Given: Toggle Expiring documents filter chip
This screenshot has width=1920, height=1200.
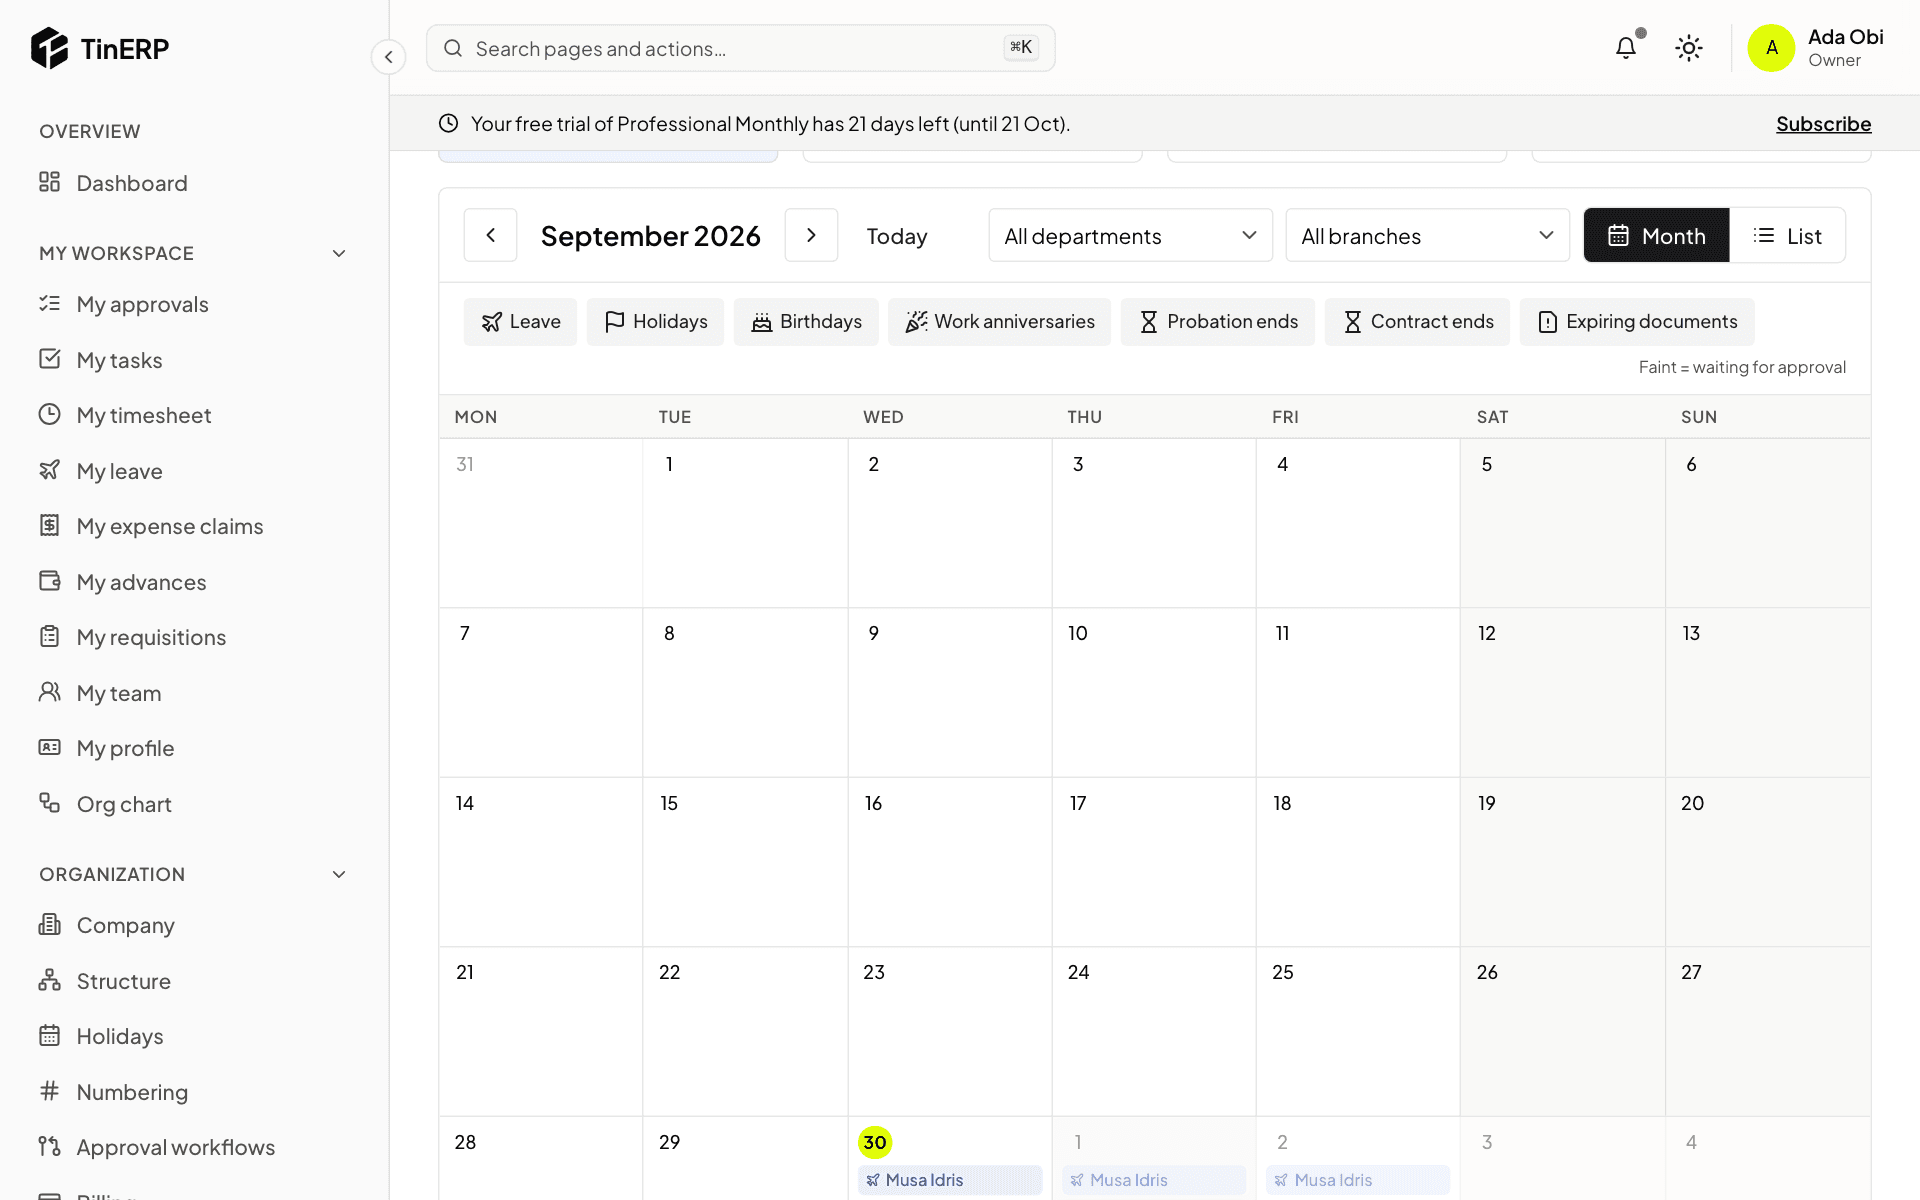Looking at the screenshot, I should 1637,322.
